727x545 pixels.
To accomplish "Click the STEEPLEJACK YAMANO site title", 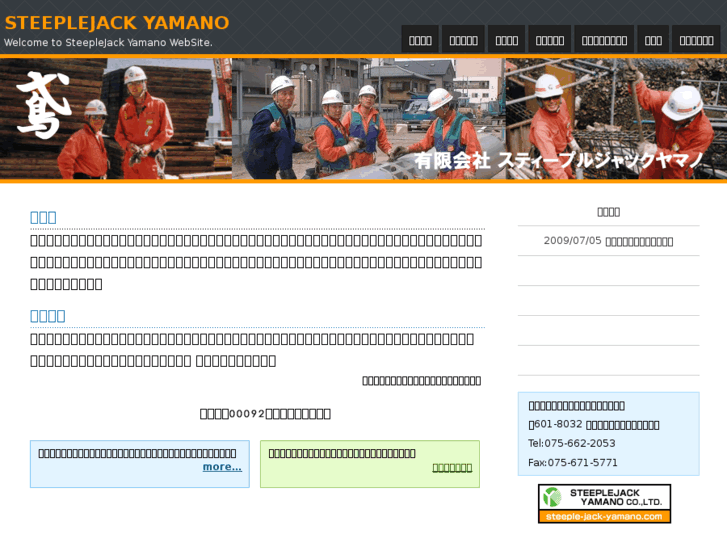I will point(117,23).
